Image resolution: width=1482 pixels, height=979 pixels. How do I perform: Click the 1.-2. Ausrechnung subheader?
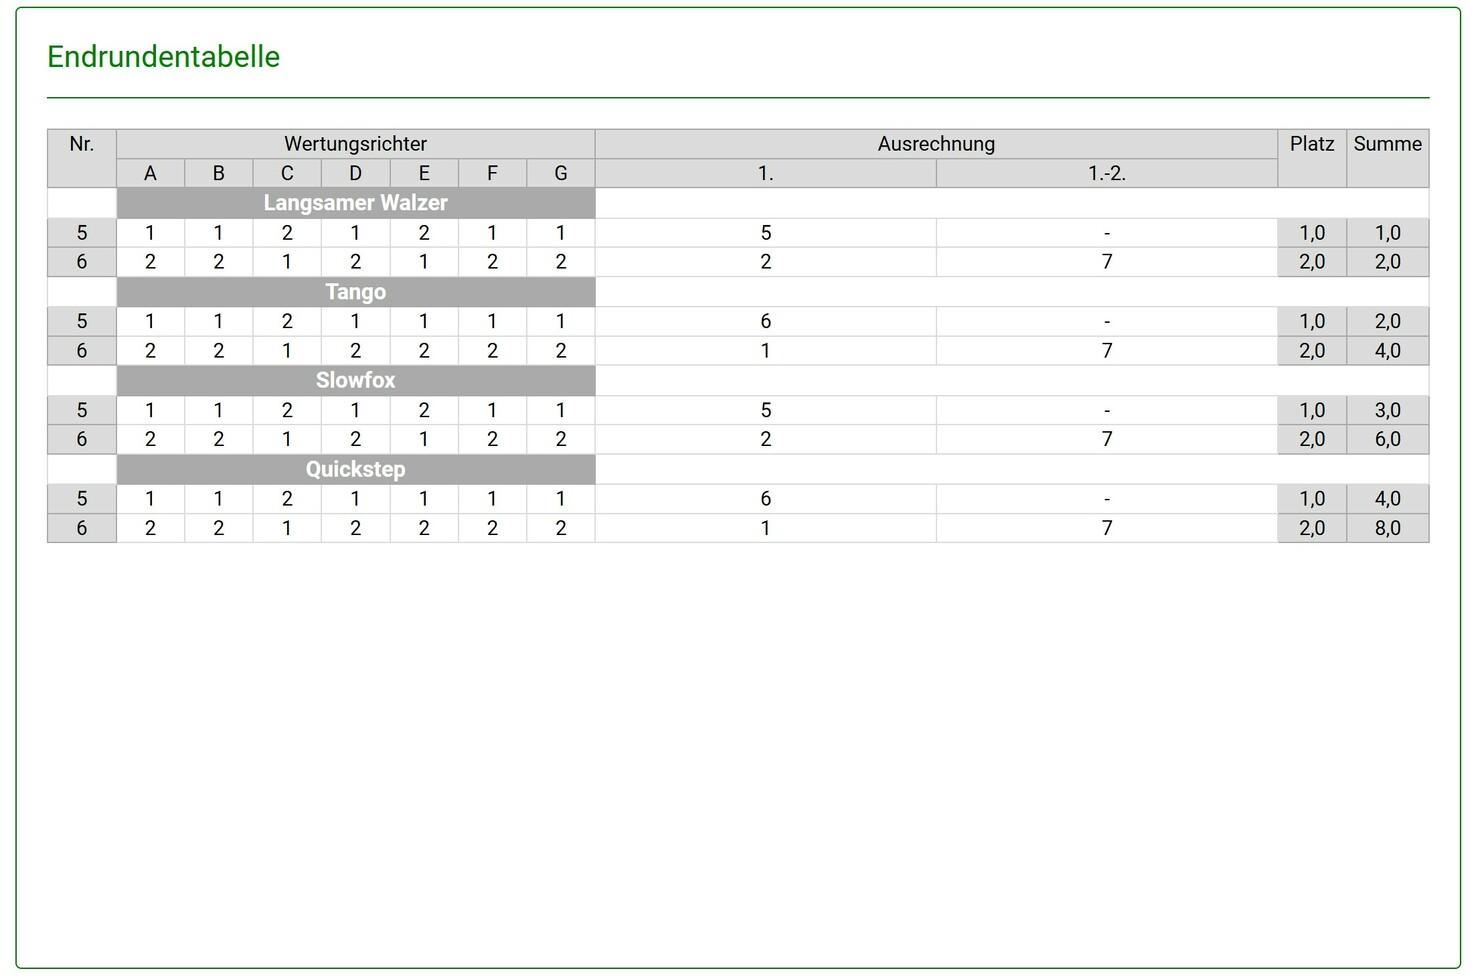click(x=1106, y=174)
